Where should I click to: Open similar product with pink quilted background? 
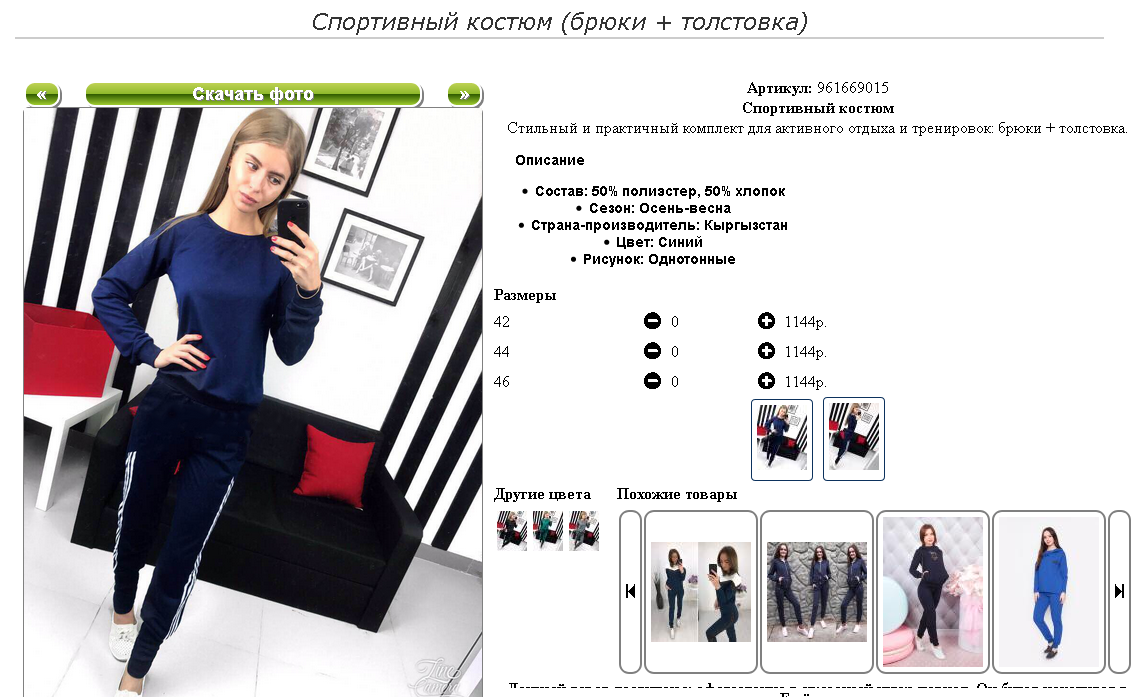933,592
